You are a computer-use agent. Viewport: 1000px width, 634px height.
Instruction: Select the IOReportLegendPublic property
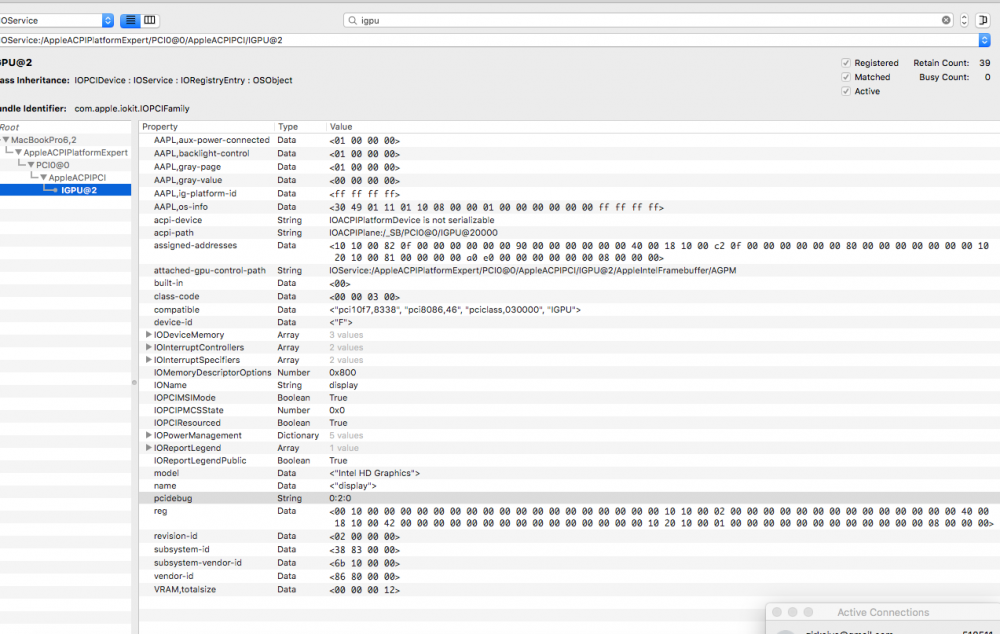[569, 461]
